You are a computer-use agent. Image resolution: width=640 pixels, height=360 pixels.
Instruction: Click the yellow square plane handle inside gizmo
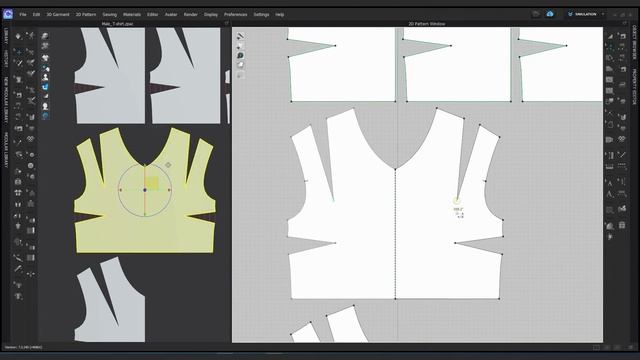pyautogui.click(x=152, y=183)
